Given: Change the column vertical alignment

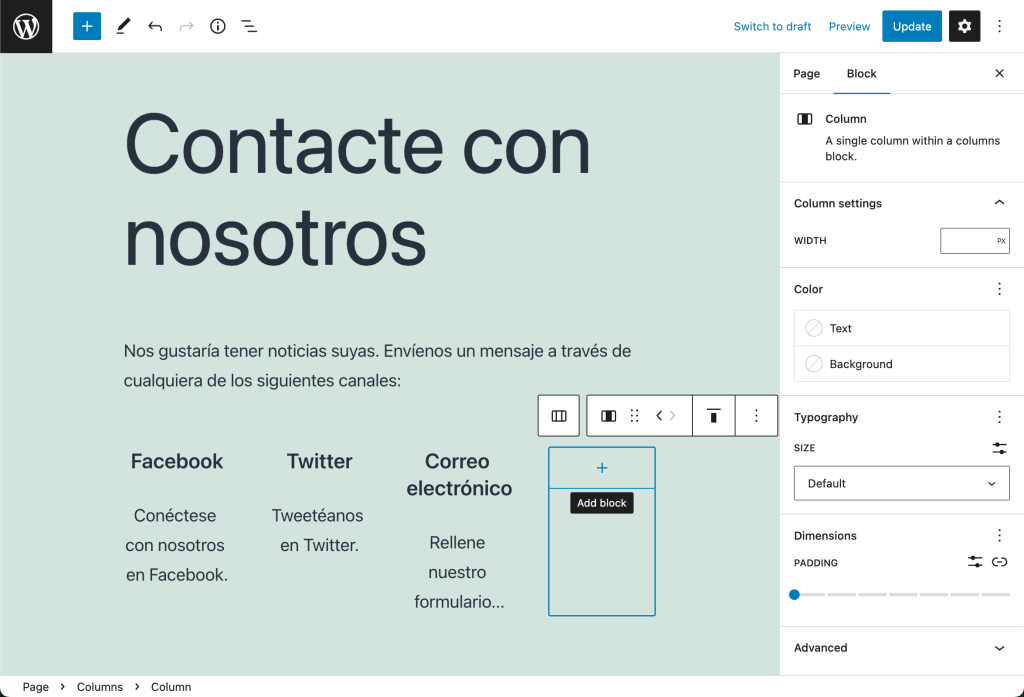Looking at the screenshot, I should [x=713, y=415].
